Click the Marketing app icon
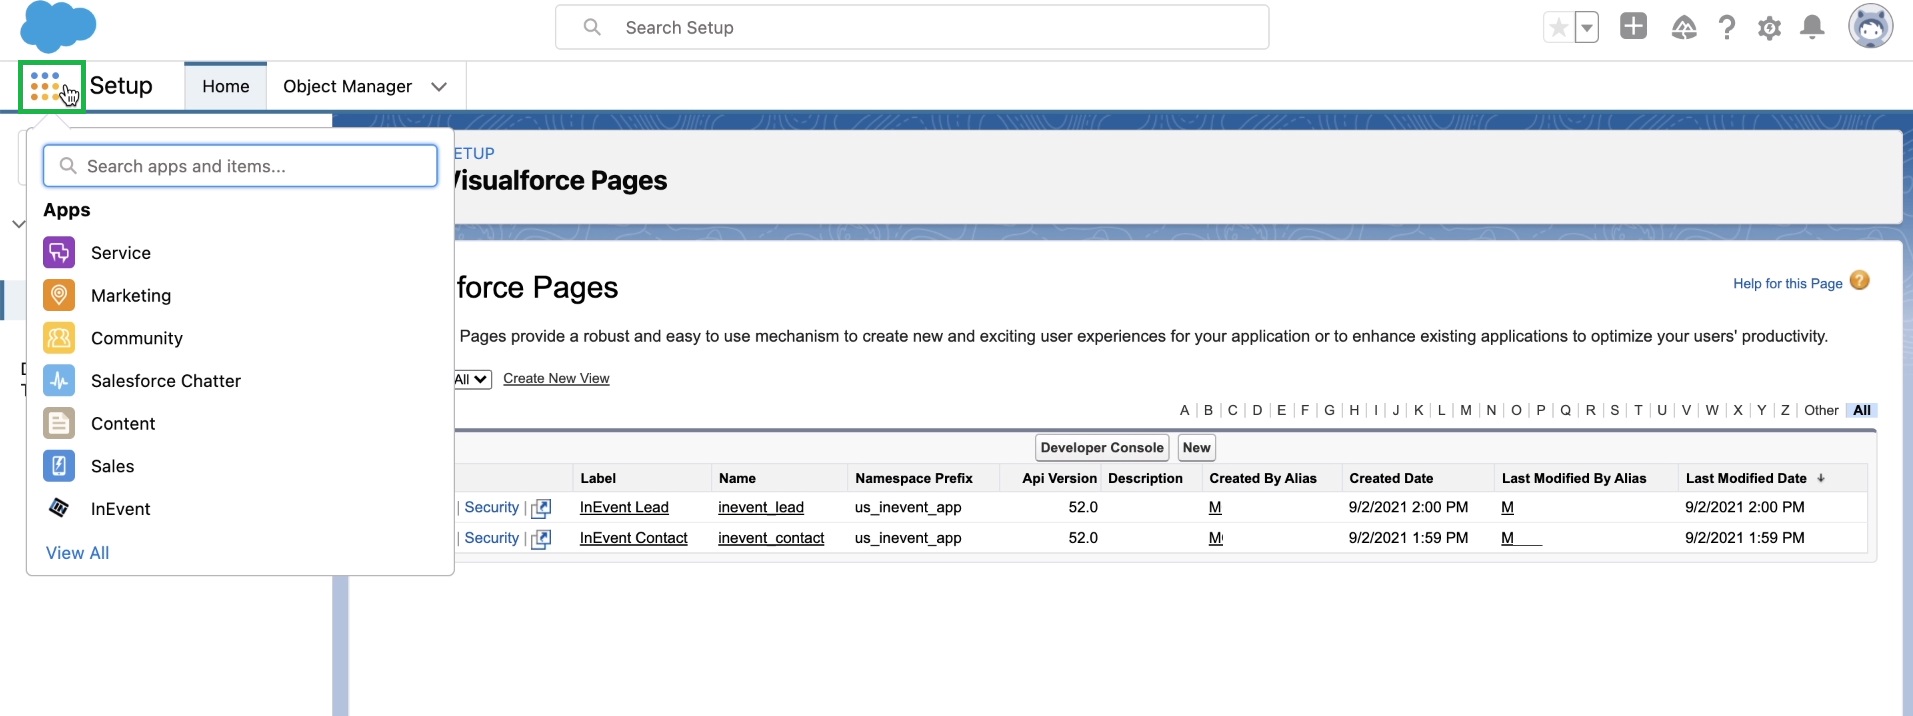This screenshot has width=1913, height=716. (x=59, y=295)
